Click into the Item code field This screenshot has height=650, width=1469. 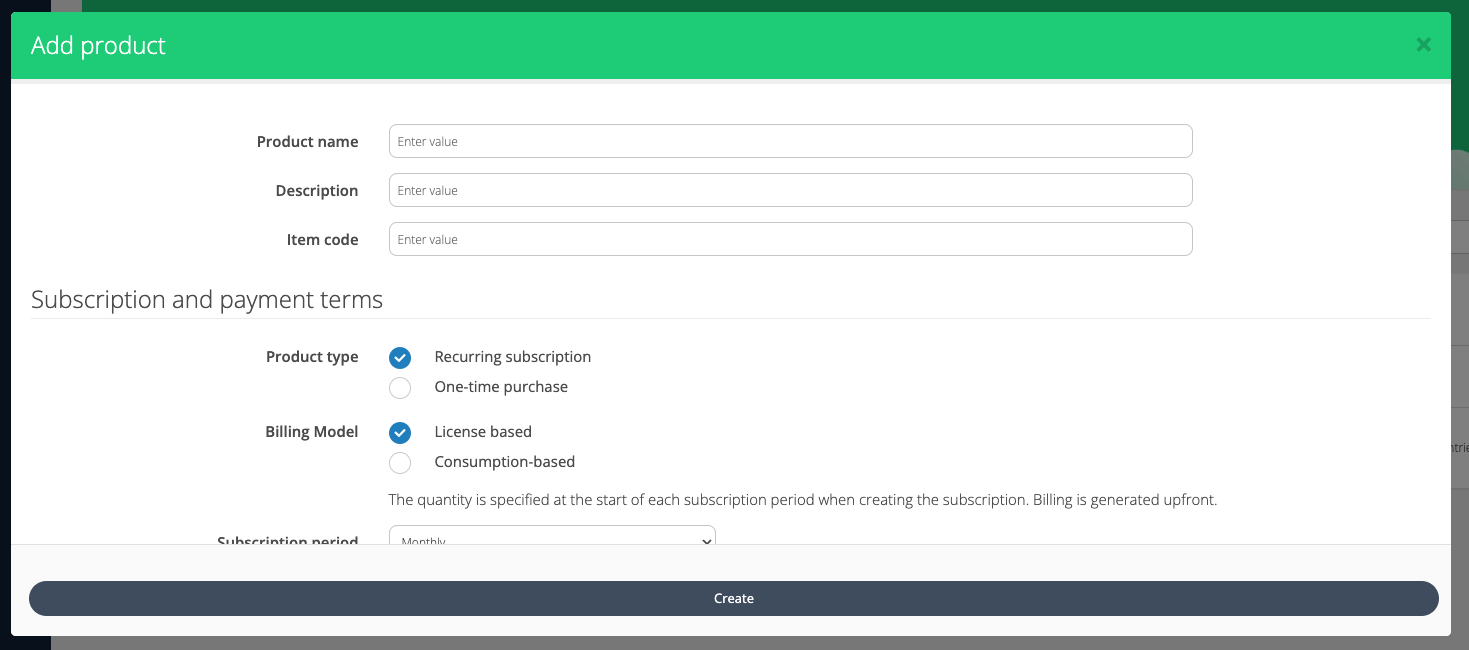pos(790,239)
